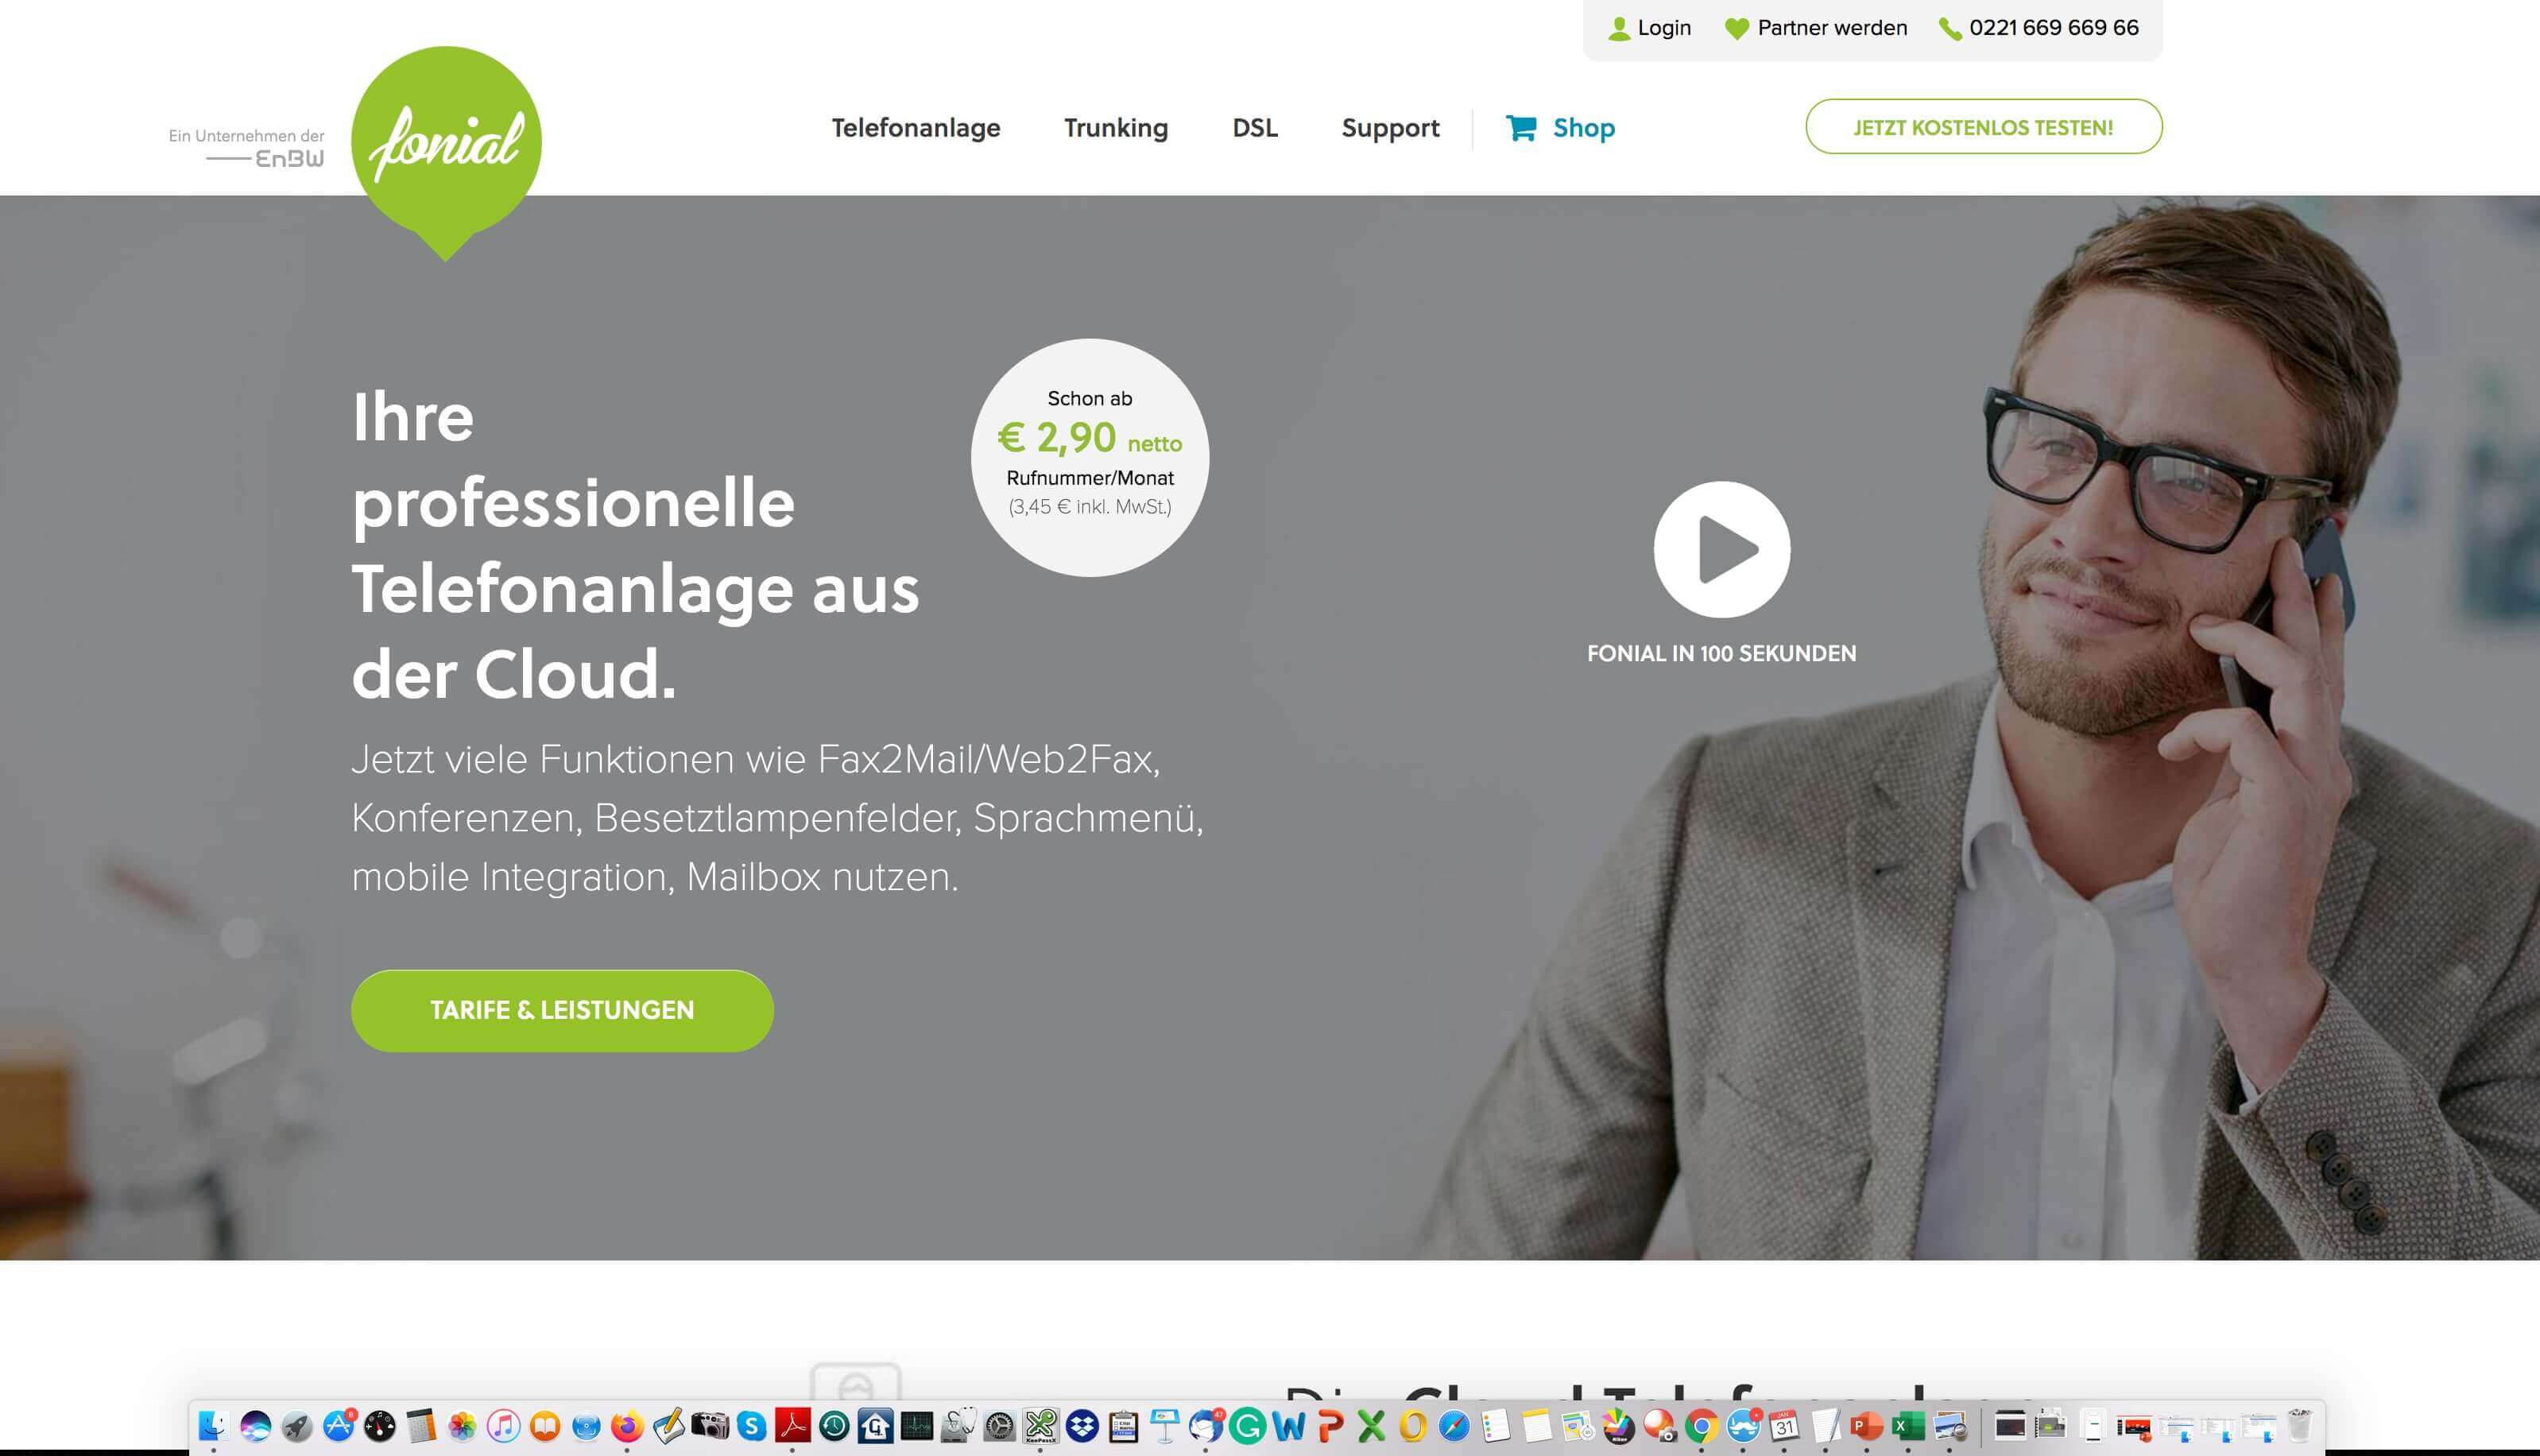
Task: Click the EnBW company logo
Action: click(266, 158)
